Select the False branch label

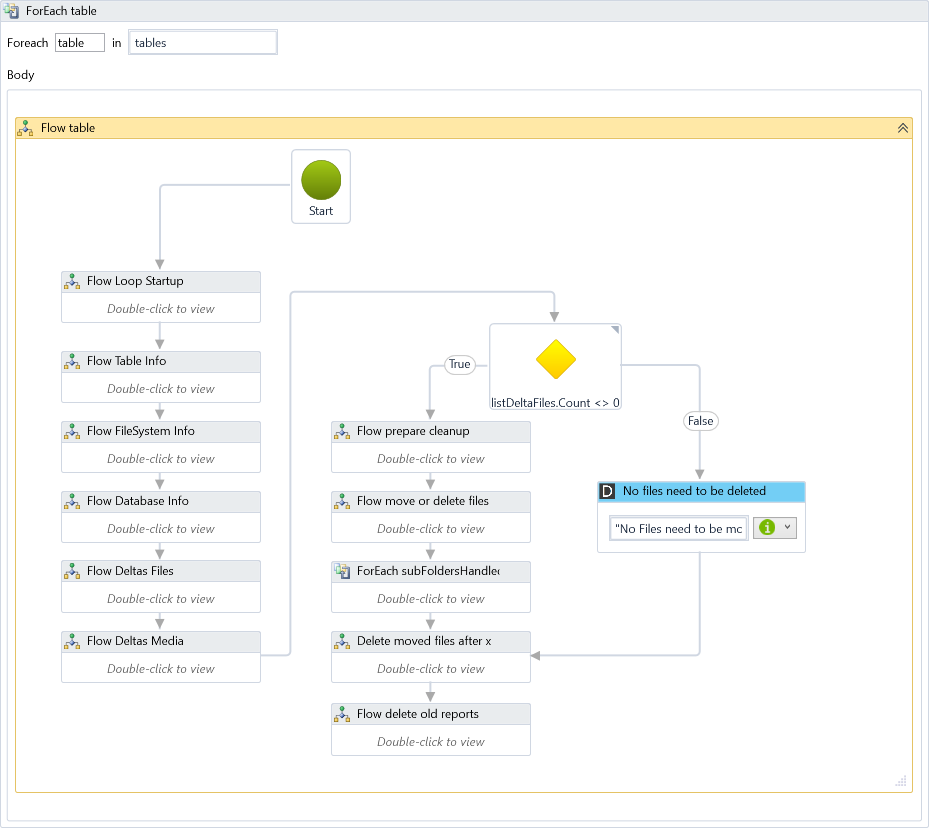[700, 421]
